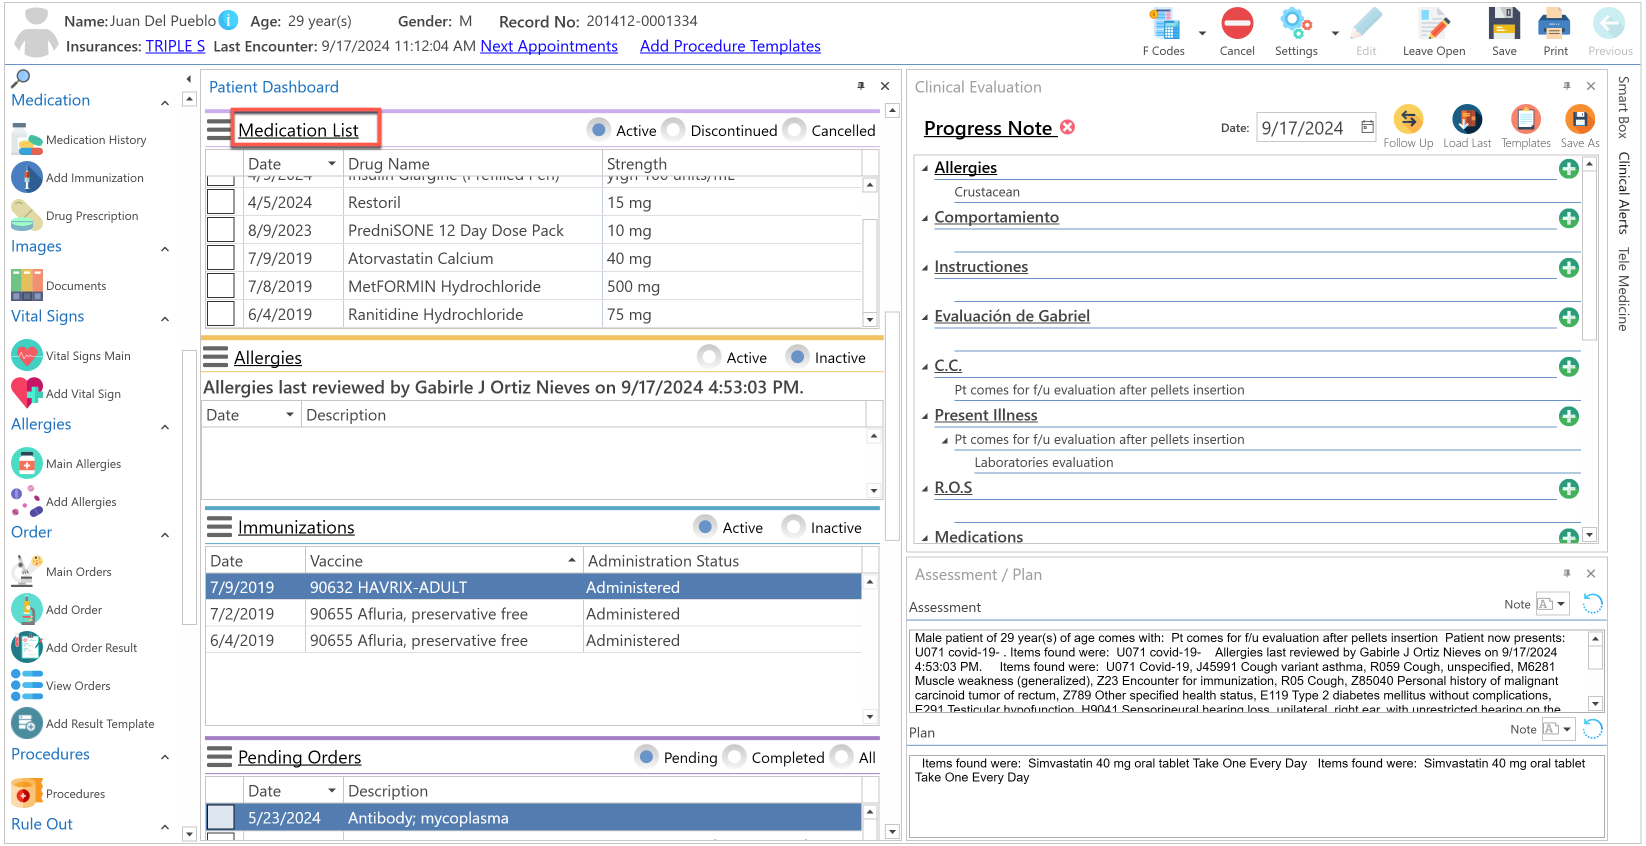This screenshot has width=1646, height=846.
Task: Open Main Orders in sidebar
Action: pyautogui.click(x=62, y=572)
